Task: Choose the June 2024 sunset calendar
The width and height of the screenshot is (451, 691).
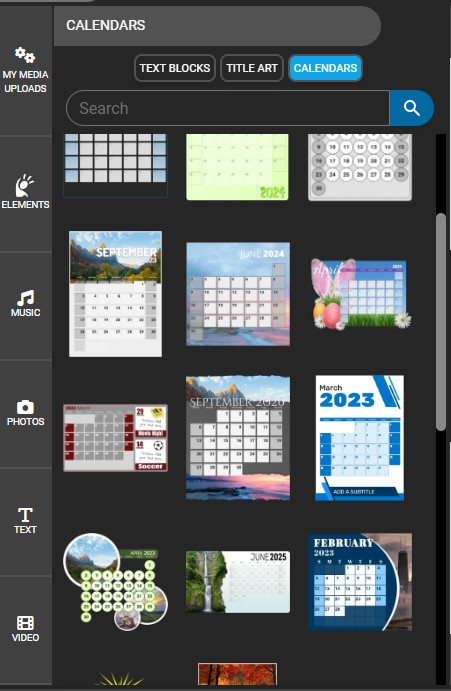Action: [x=238, y=294]
